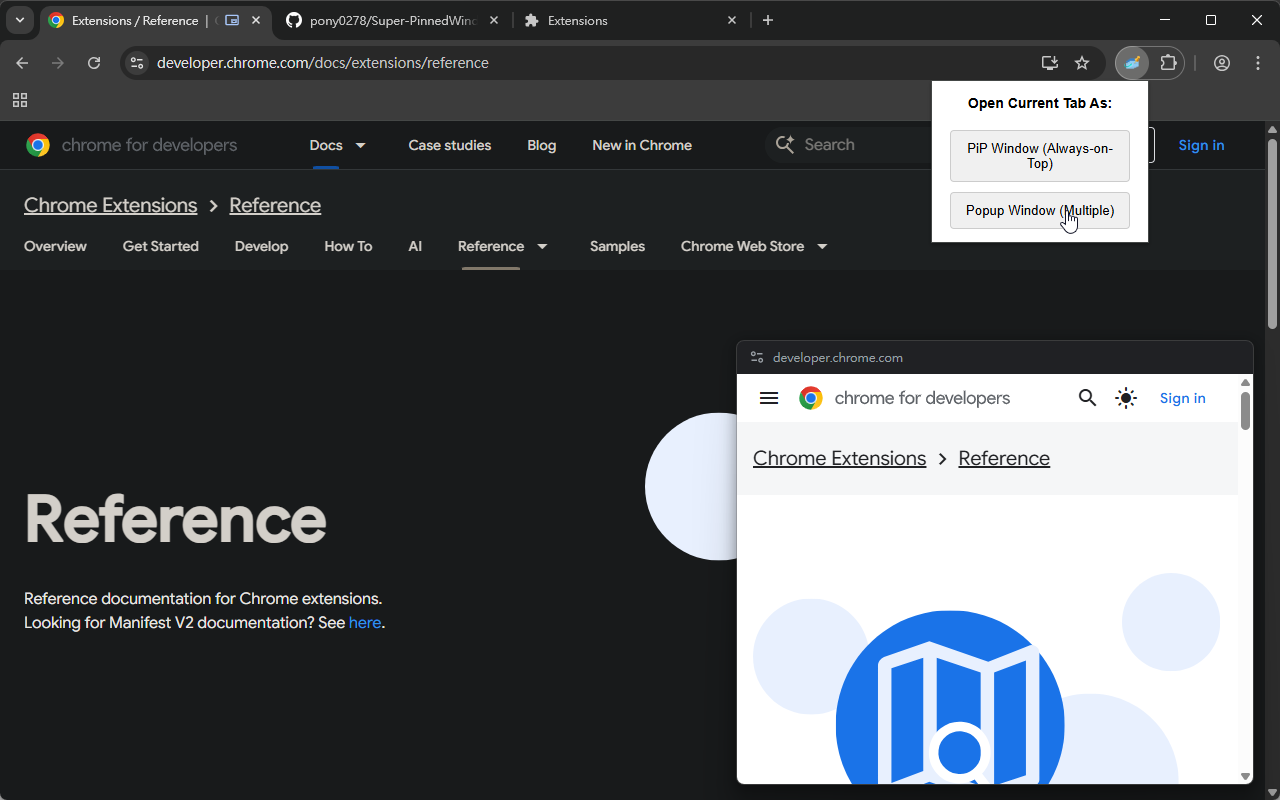Click the browser Back arrow

(x=22, y=63)
